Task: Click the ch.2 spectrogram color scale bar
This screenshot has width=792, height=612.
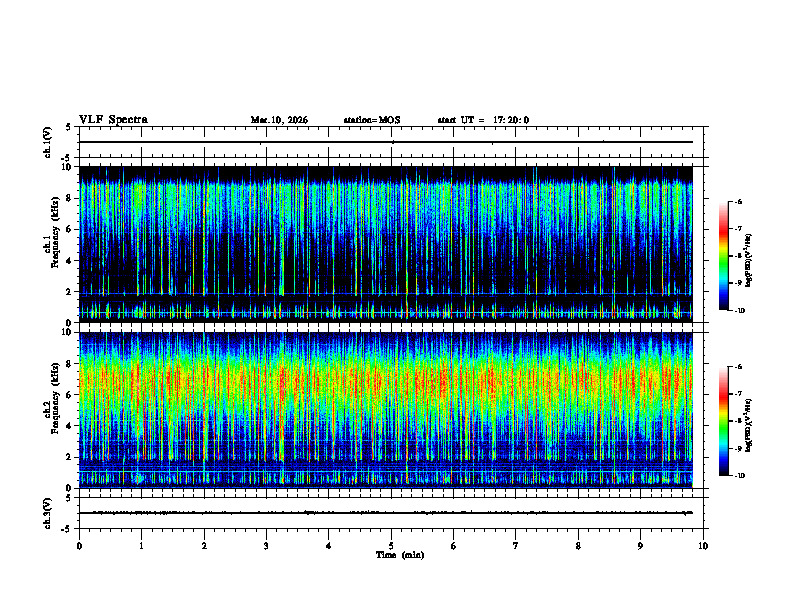Action: (724, 421)
